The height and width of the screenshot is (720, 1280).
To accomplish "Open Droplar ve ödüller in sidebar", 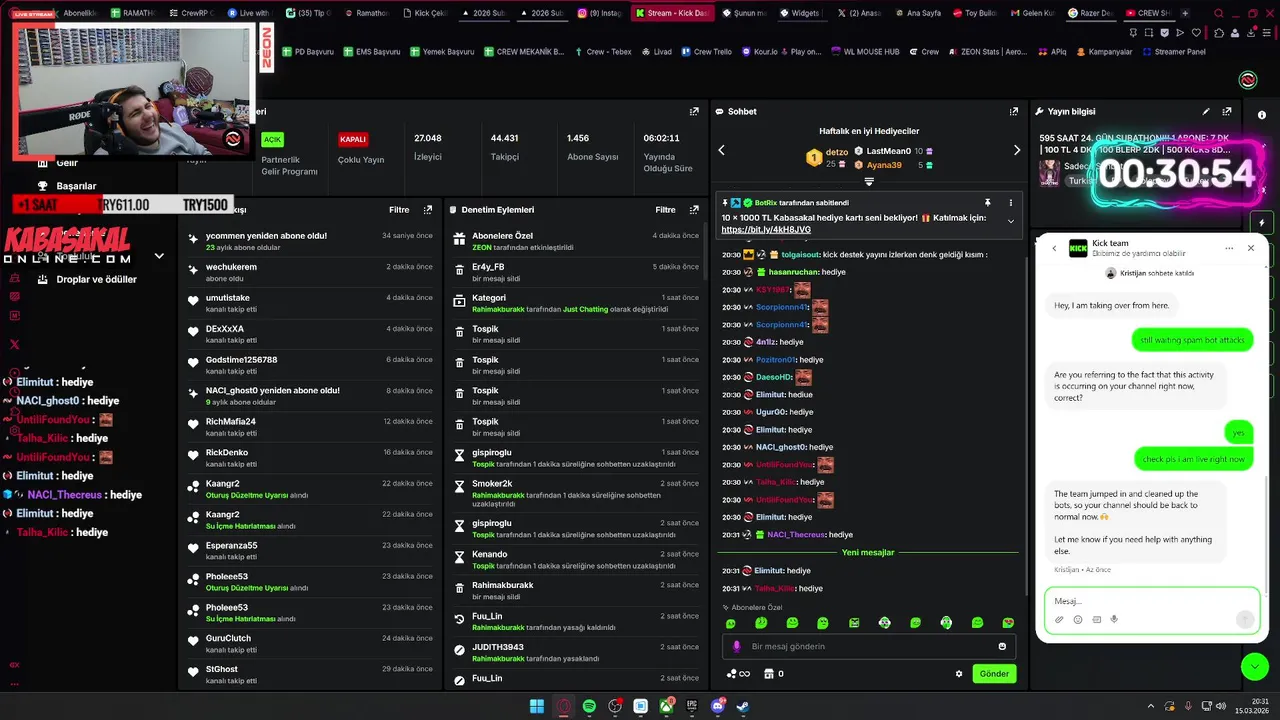I will [x=86, y=280].
